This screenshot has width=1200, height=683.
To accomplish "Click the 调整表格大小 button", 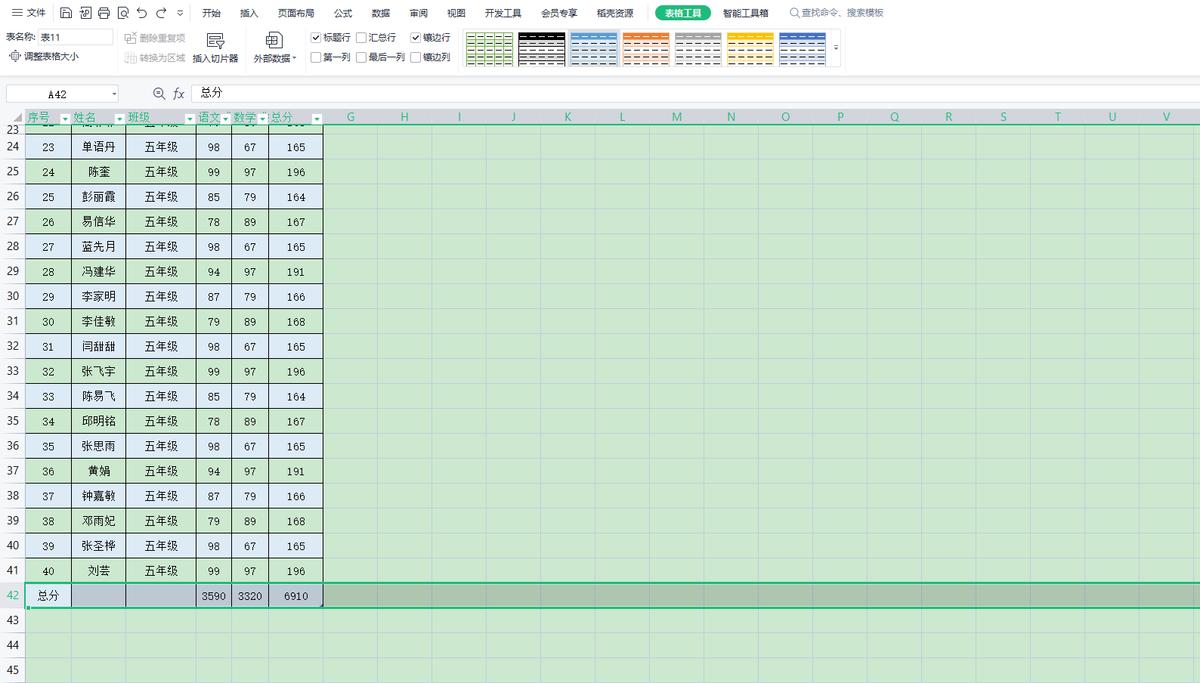I will pyautogui.click(x=44, y=57).
